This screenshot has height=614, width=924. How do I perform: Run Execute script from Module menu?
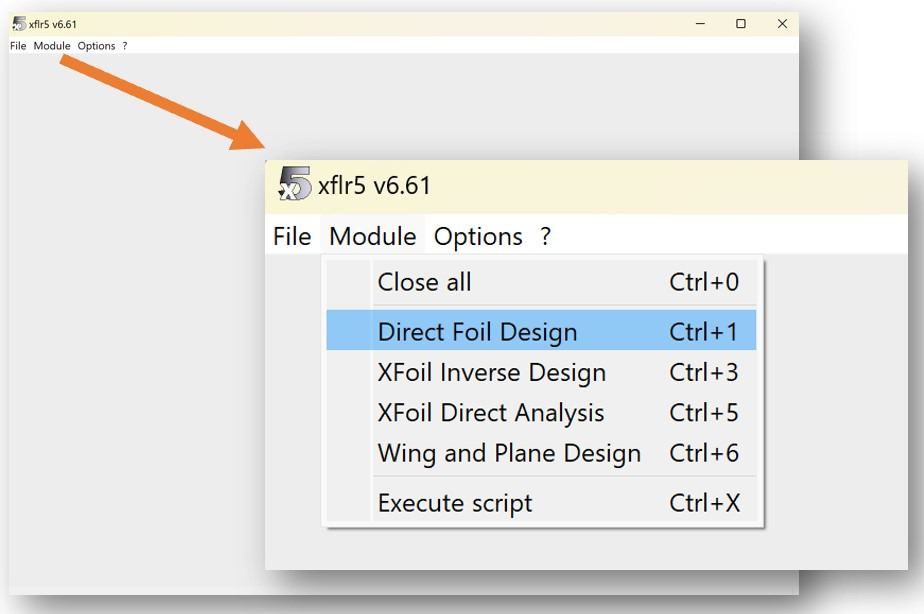click(x=454, y=503)
